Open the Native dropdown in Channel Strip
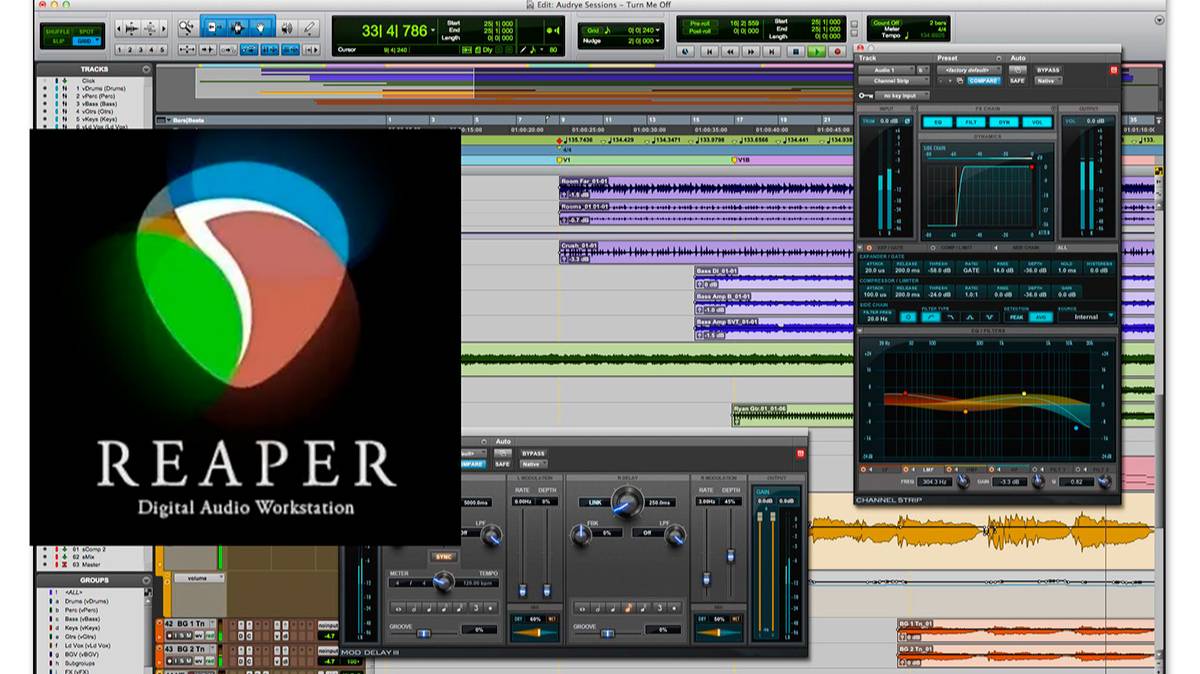Image resolution: width=1200 pixels, height=674 pixels. pos(1048,80)
